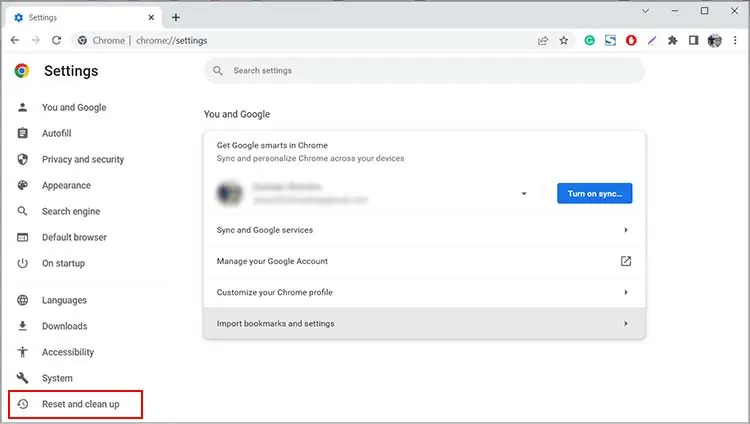Screen dimensions: 750x424
Task: Open Autofill settings section
Action: 56,133
